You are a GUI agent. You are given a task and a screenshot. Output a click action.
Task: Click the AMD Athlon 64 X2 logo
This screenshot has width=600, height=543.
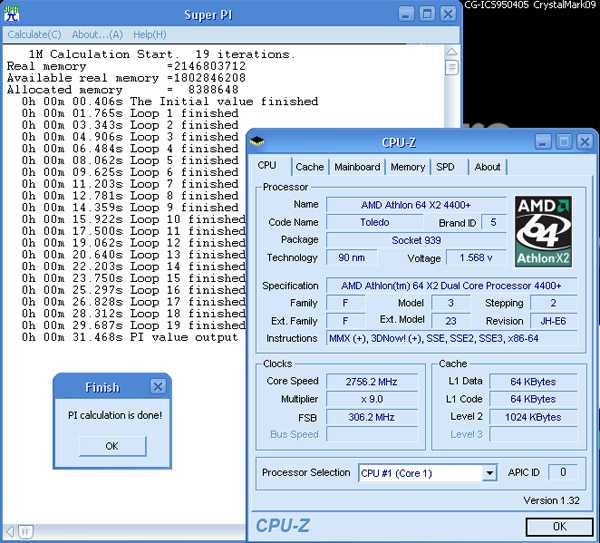pos(543,232)
